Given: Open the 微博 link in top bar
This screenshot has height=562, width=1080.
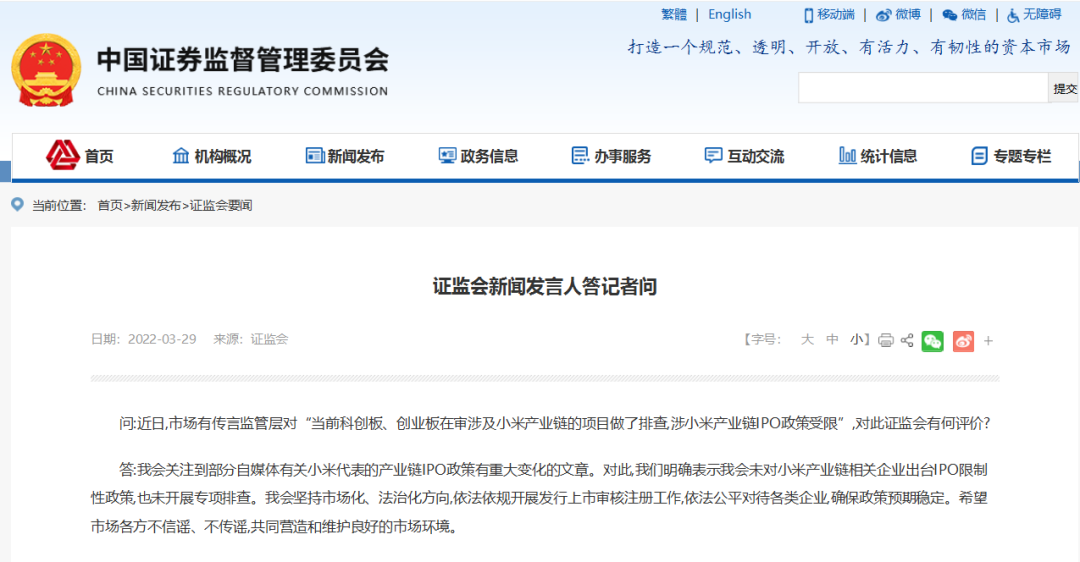Looking at the screenshot, I should click(898, 14).
